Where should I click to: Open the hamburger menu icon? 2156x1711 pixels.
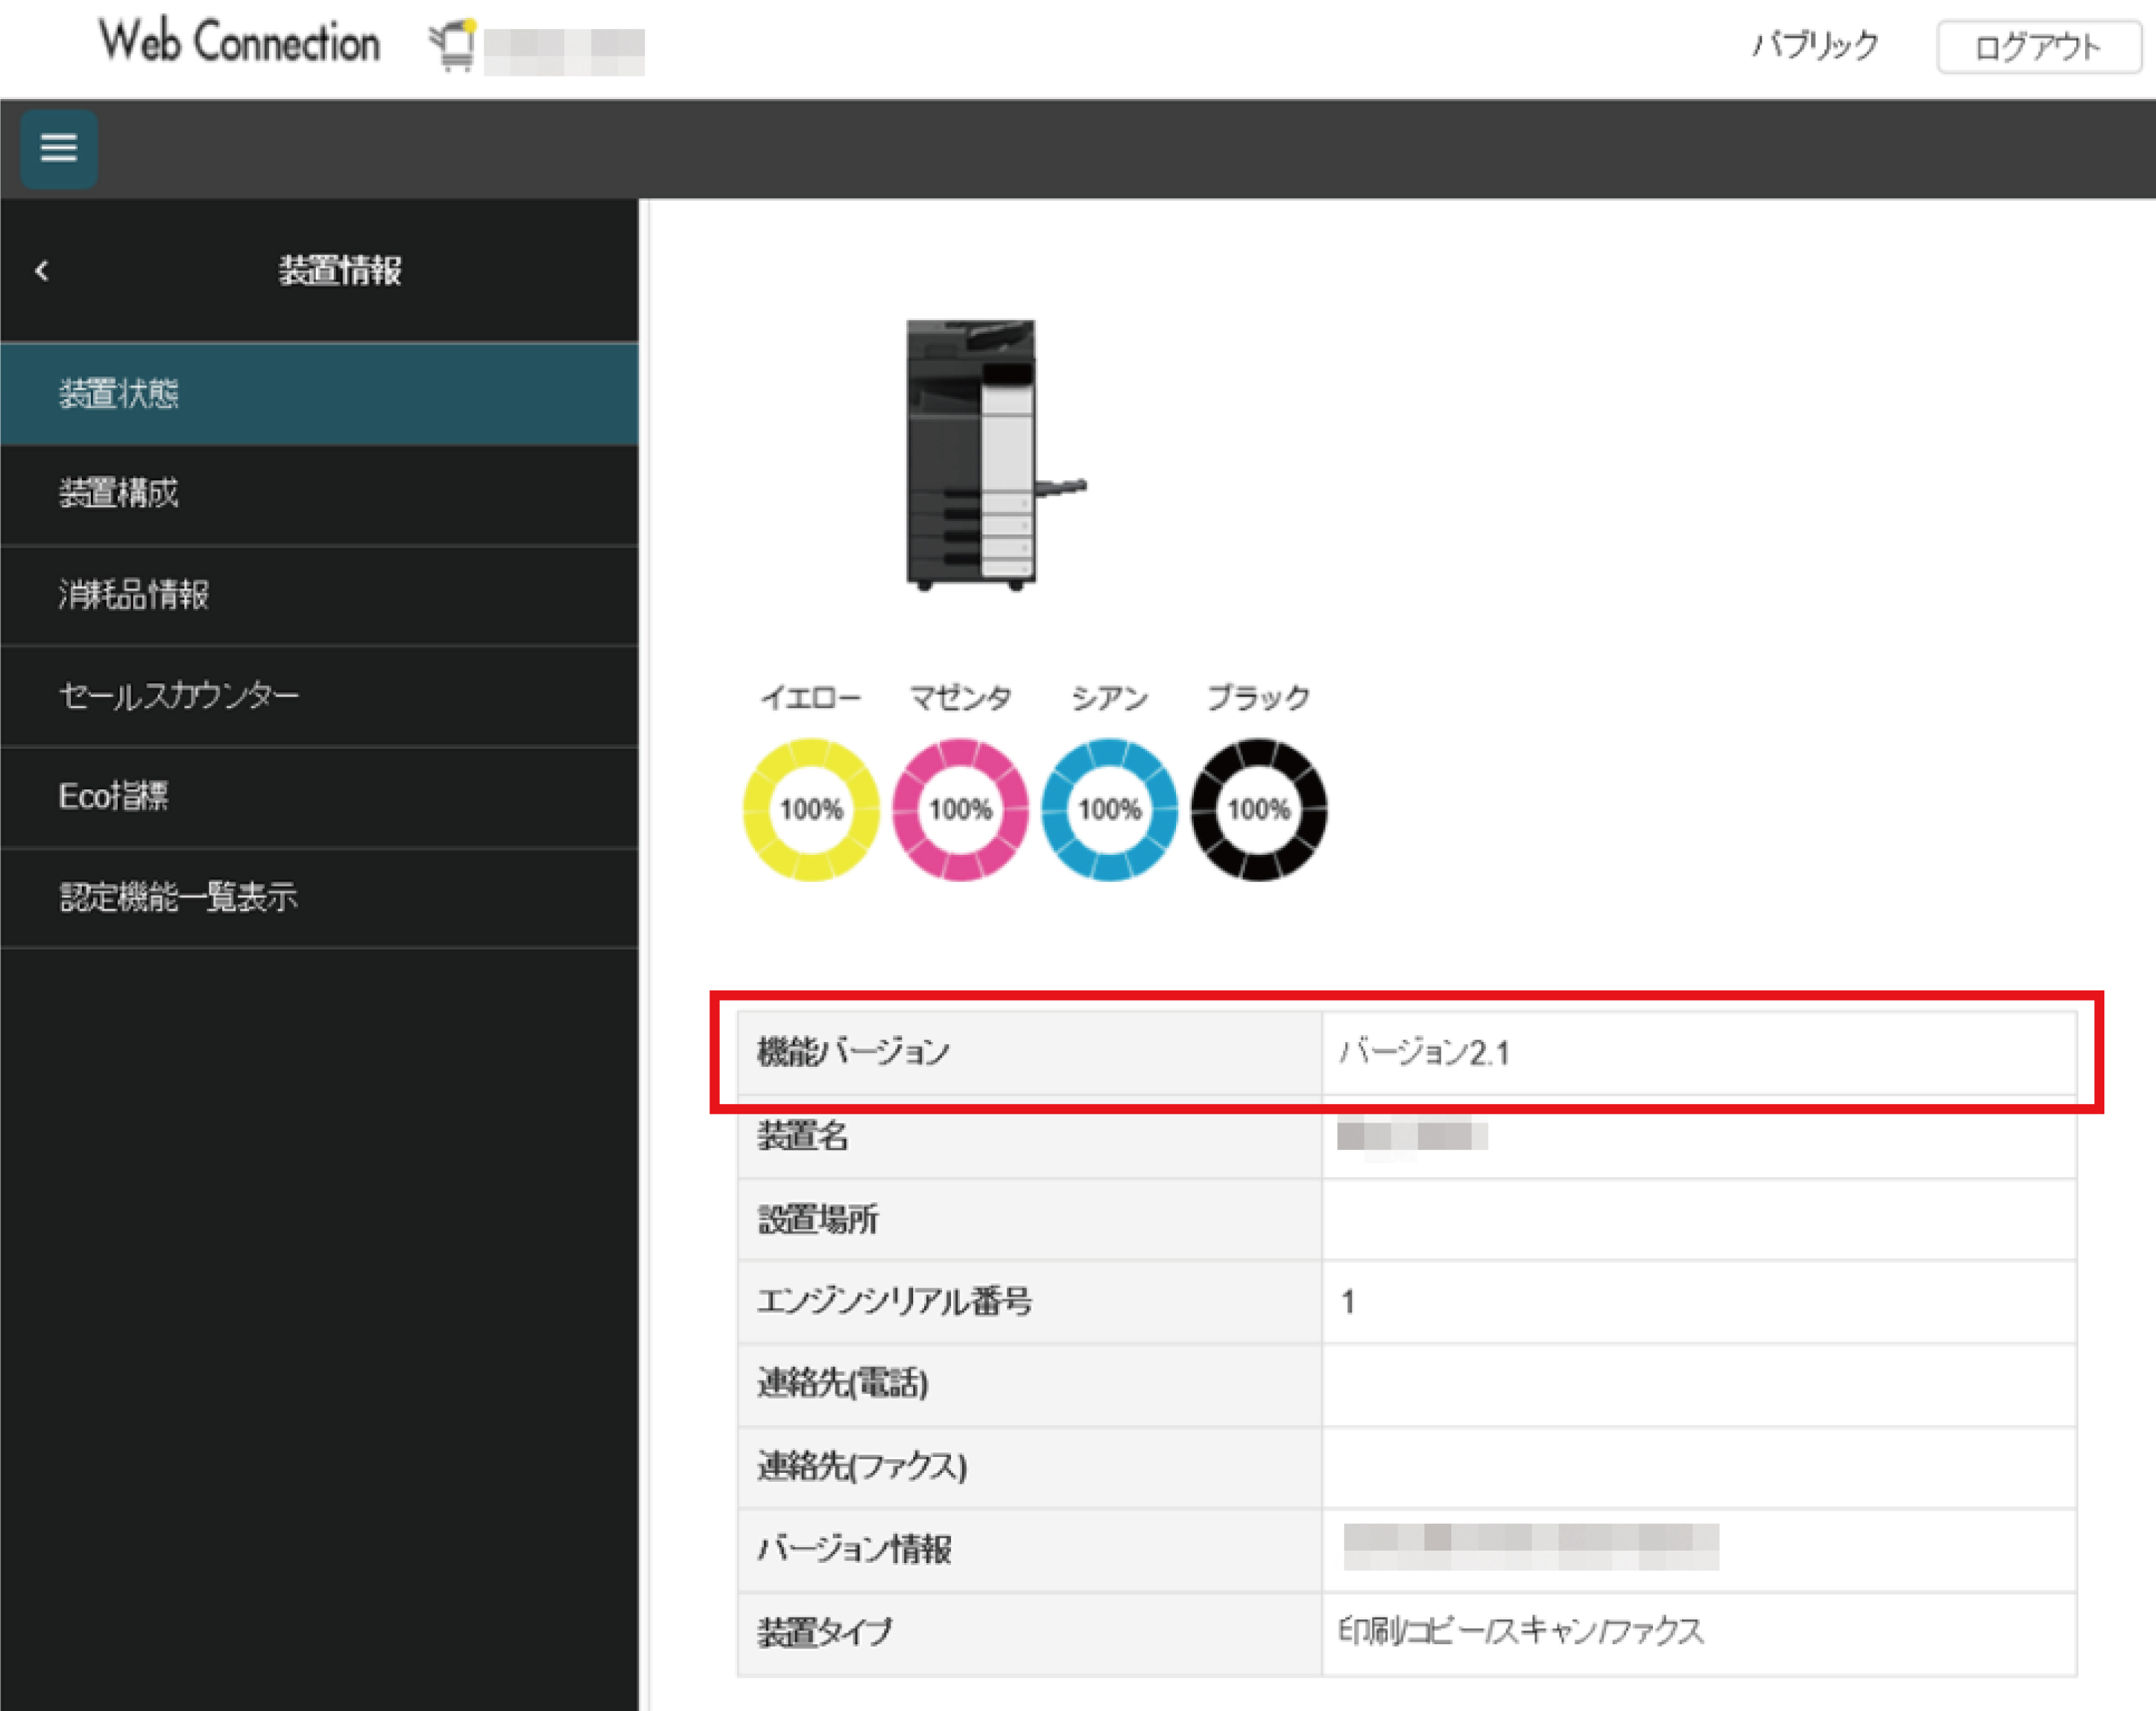tap(58, 148)
